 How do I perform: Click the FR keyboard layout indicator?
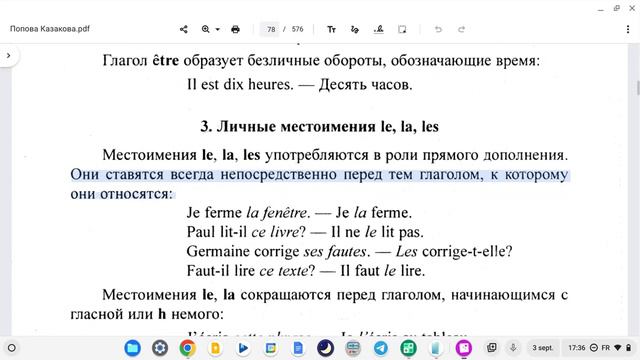click(606, 348)
